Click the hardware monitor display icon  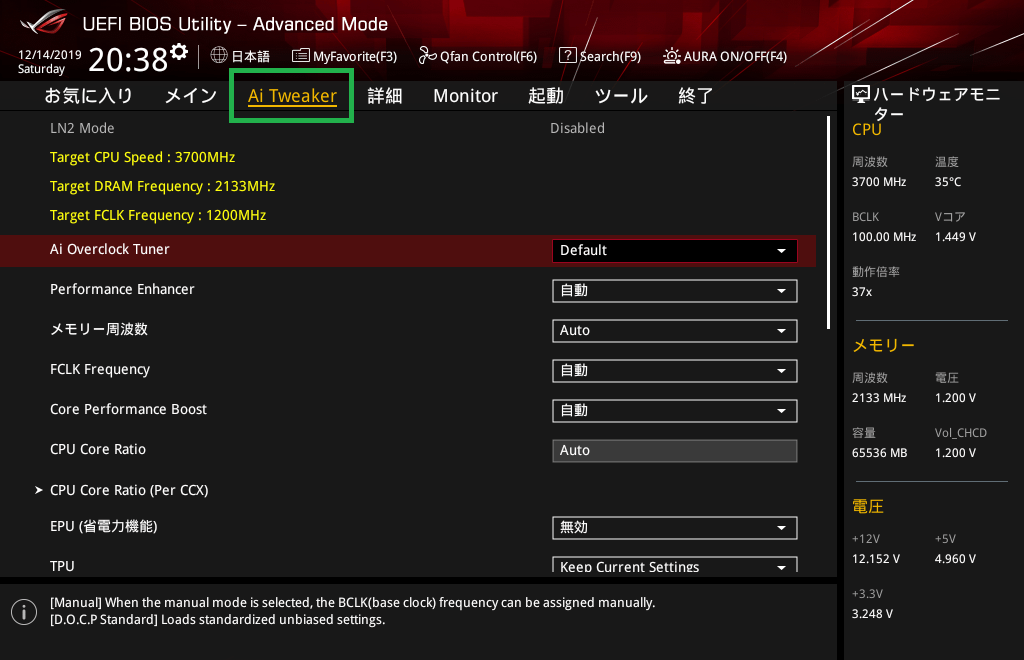[x=860, y=95]
